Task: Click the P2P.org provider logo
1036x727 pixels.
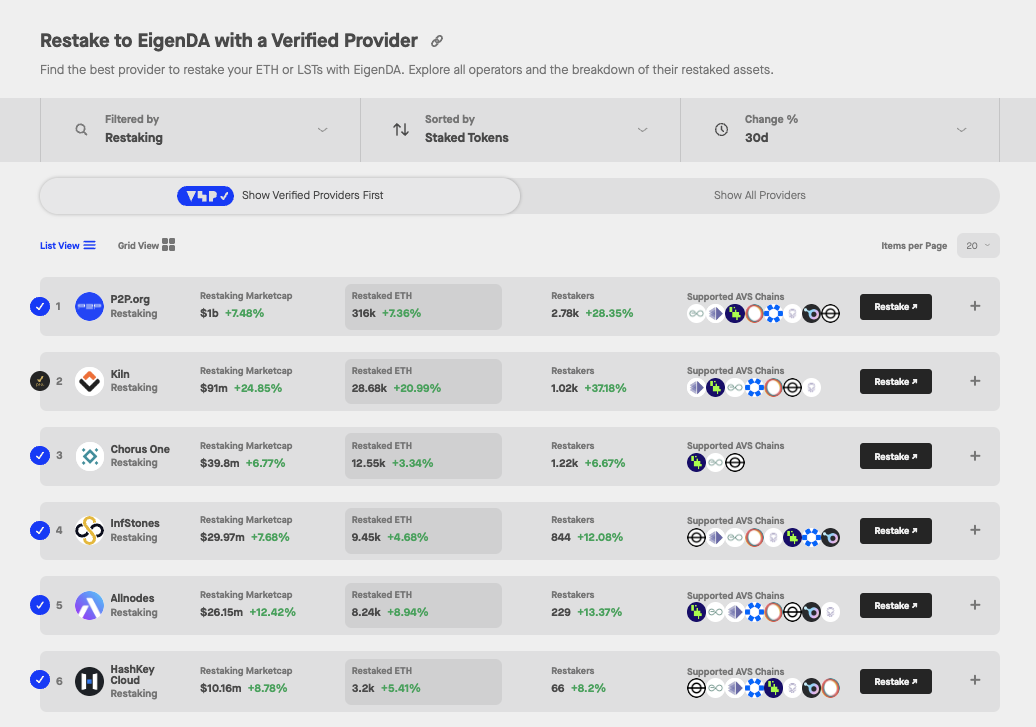Action: pos(89,307)
